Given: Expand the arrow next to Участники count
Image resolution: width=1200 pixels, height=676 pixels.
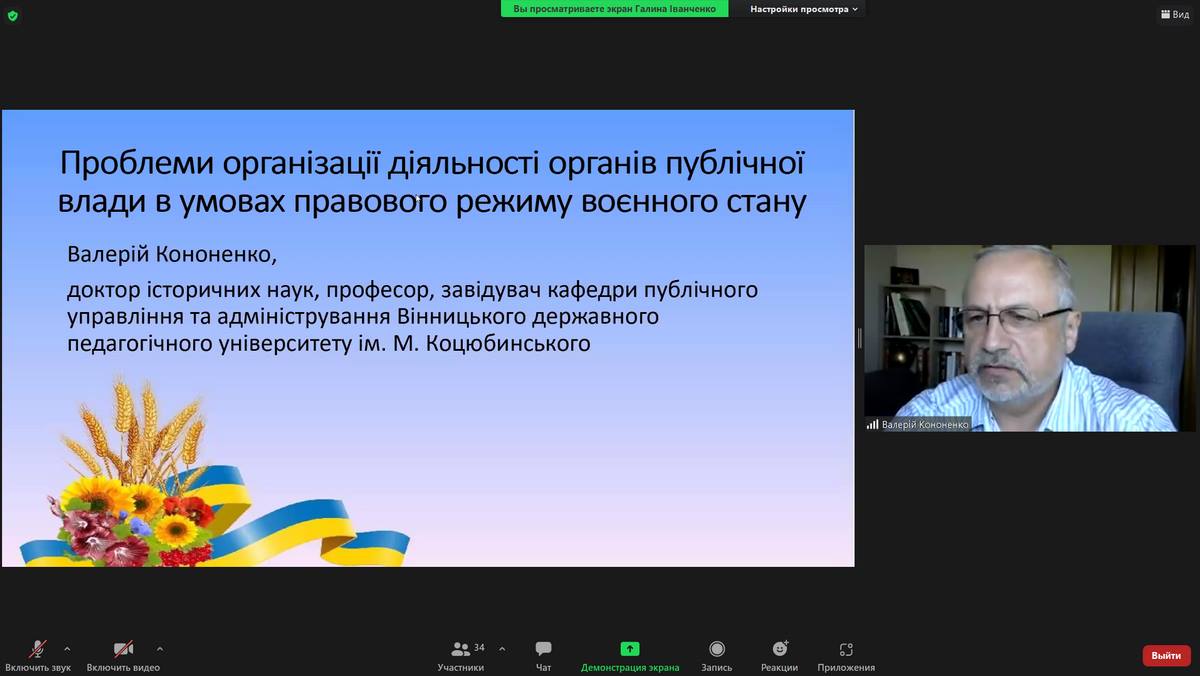Looking at the screenshot, I should [502, 648].
